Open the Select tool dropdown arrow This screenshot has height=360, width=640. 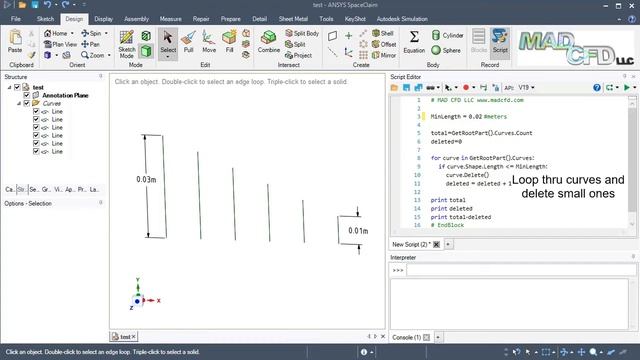pos(168,57)
